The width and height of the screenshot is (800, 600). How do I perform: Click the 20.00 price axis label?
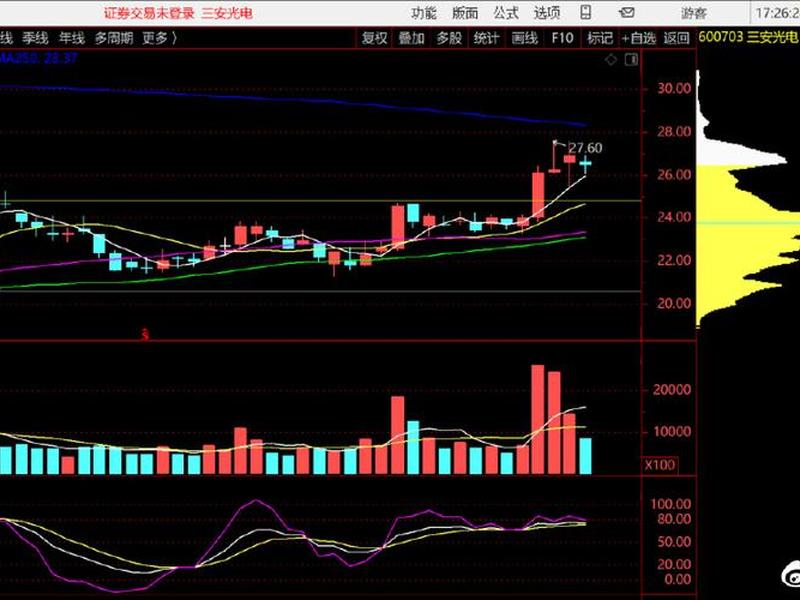[x=674, y=303]
